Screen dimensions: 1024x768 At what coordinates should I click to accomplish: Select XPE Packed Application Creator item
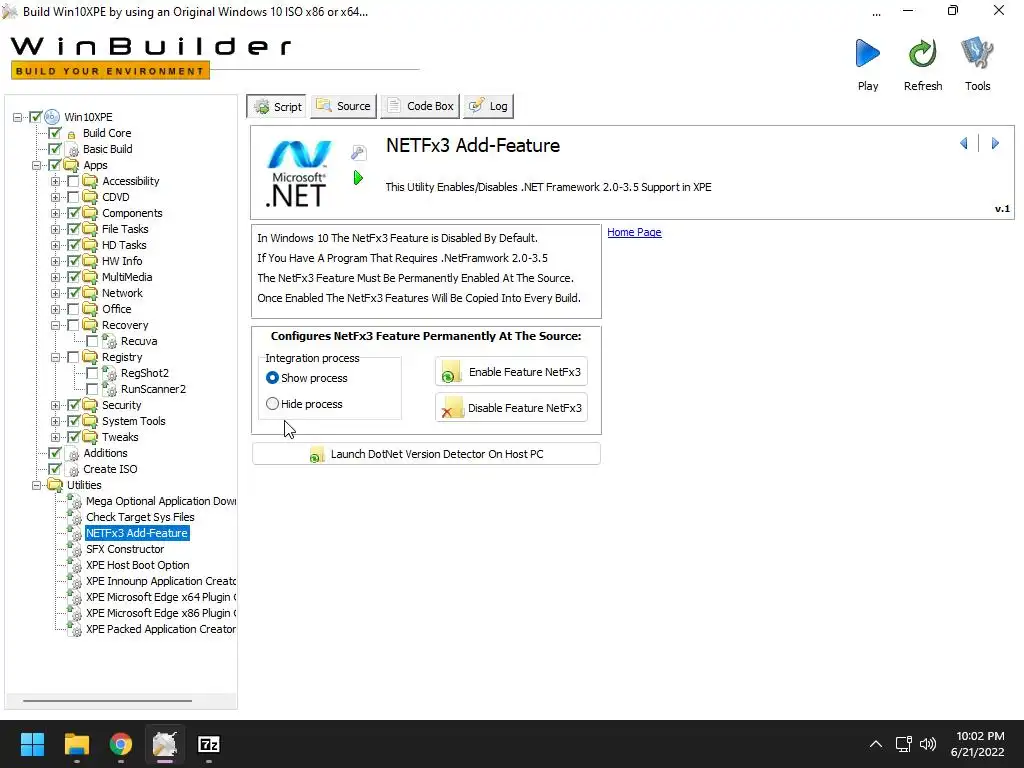pos(161,629)
